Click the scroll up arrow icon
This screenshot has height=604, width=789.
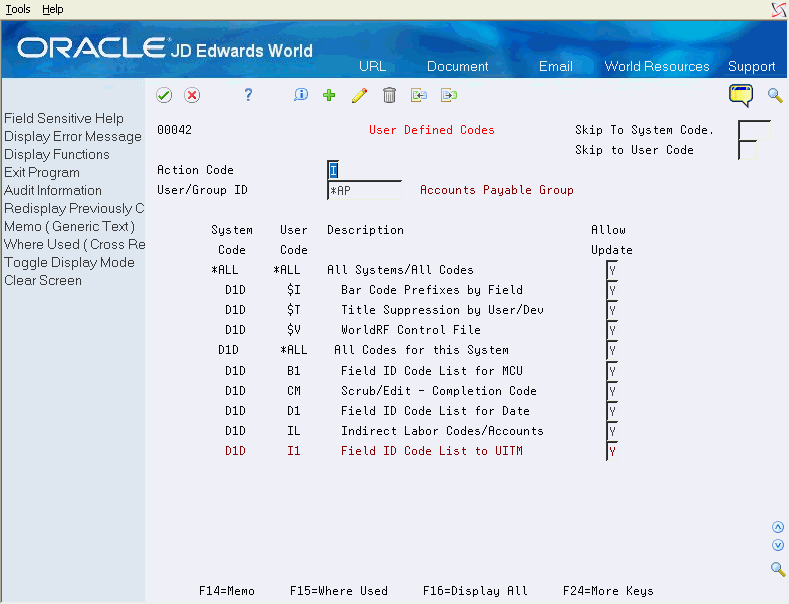tap(778, 527)
